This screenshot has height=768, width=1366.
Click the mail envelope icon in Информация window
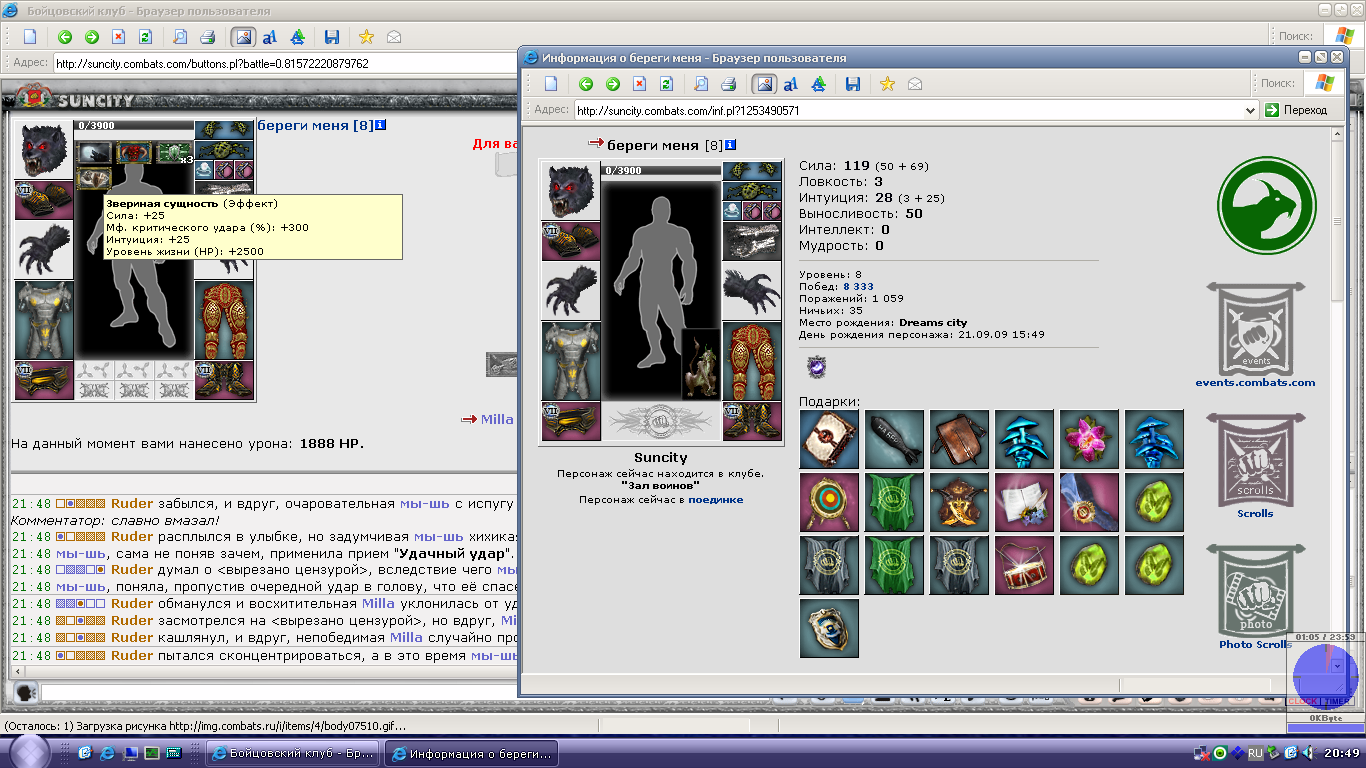(914, 84)
